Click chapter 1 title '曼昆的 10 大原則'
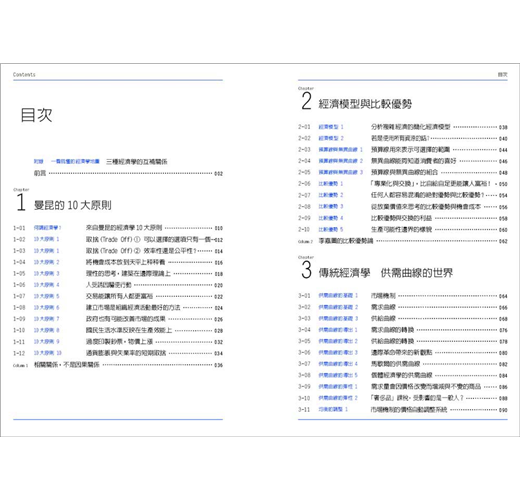Viewport: 520px width, 500px height. coord(72,205)
